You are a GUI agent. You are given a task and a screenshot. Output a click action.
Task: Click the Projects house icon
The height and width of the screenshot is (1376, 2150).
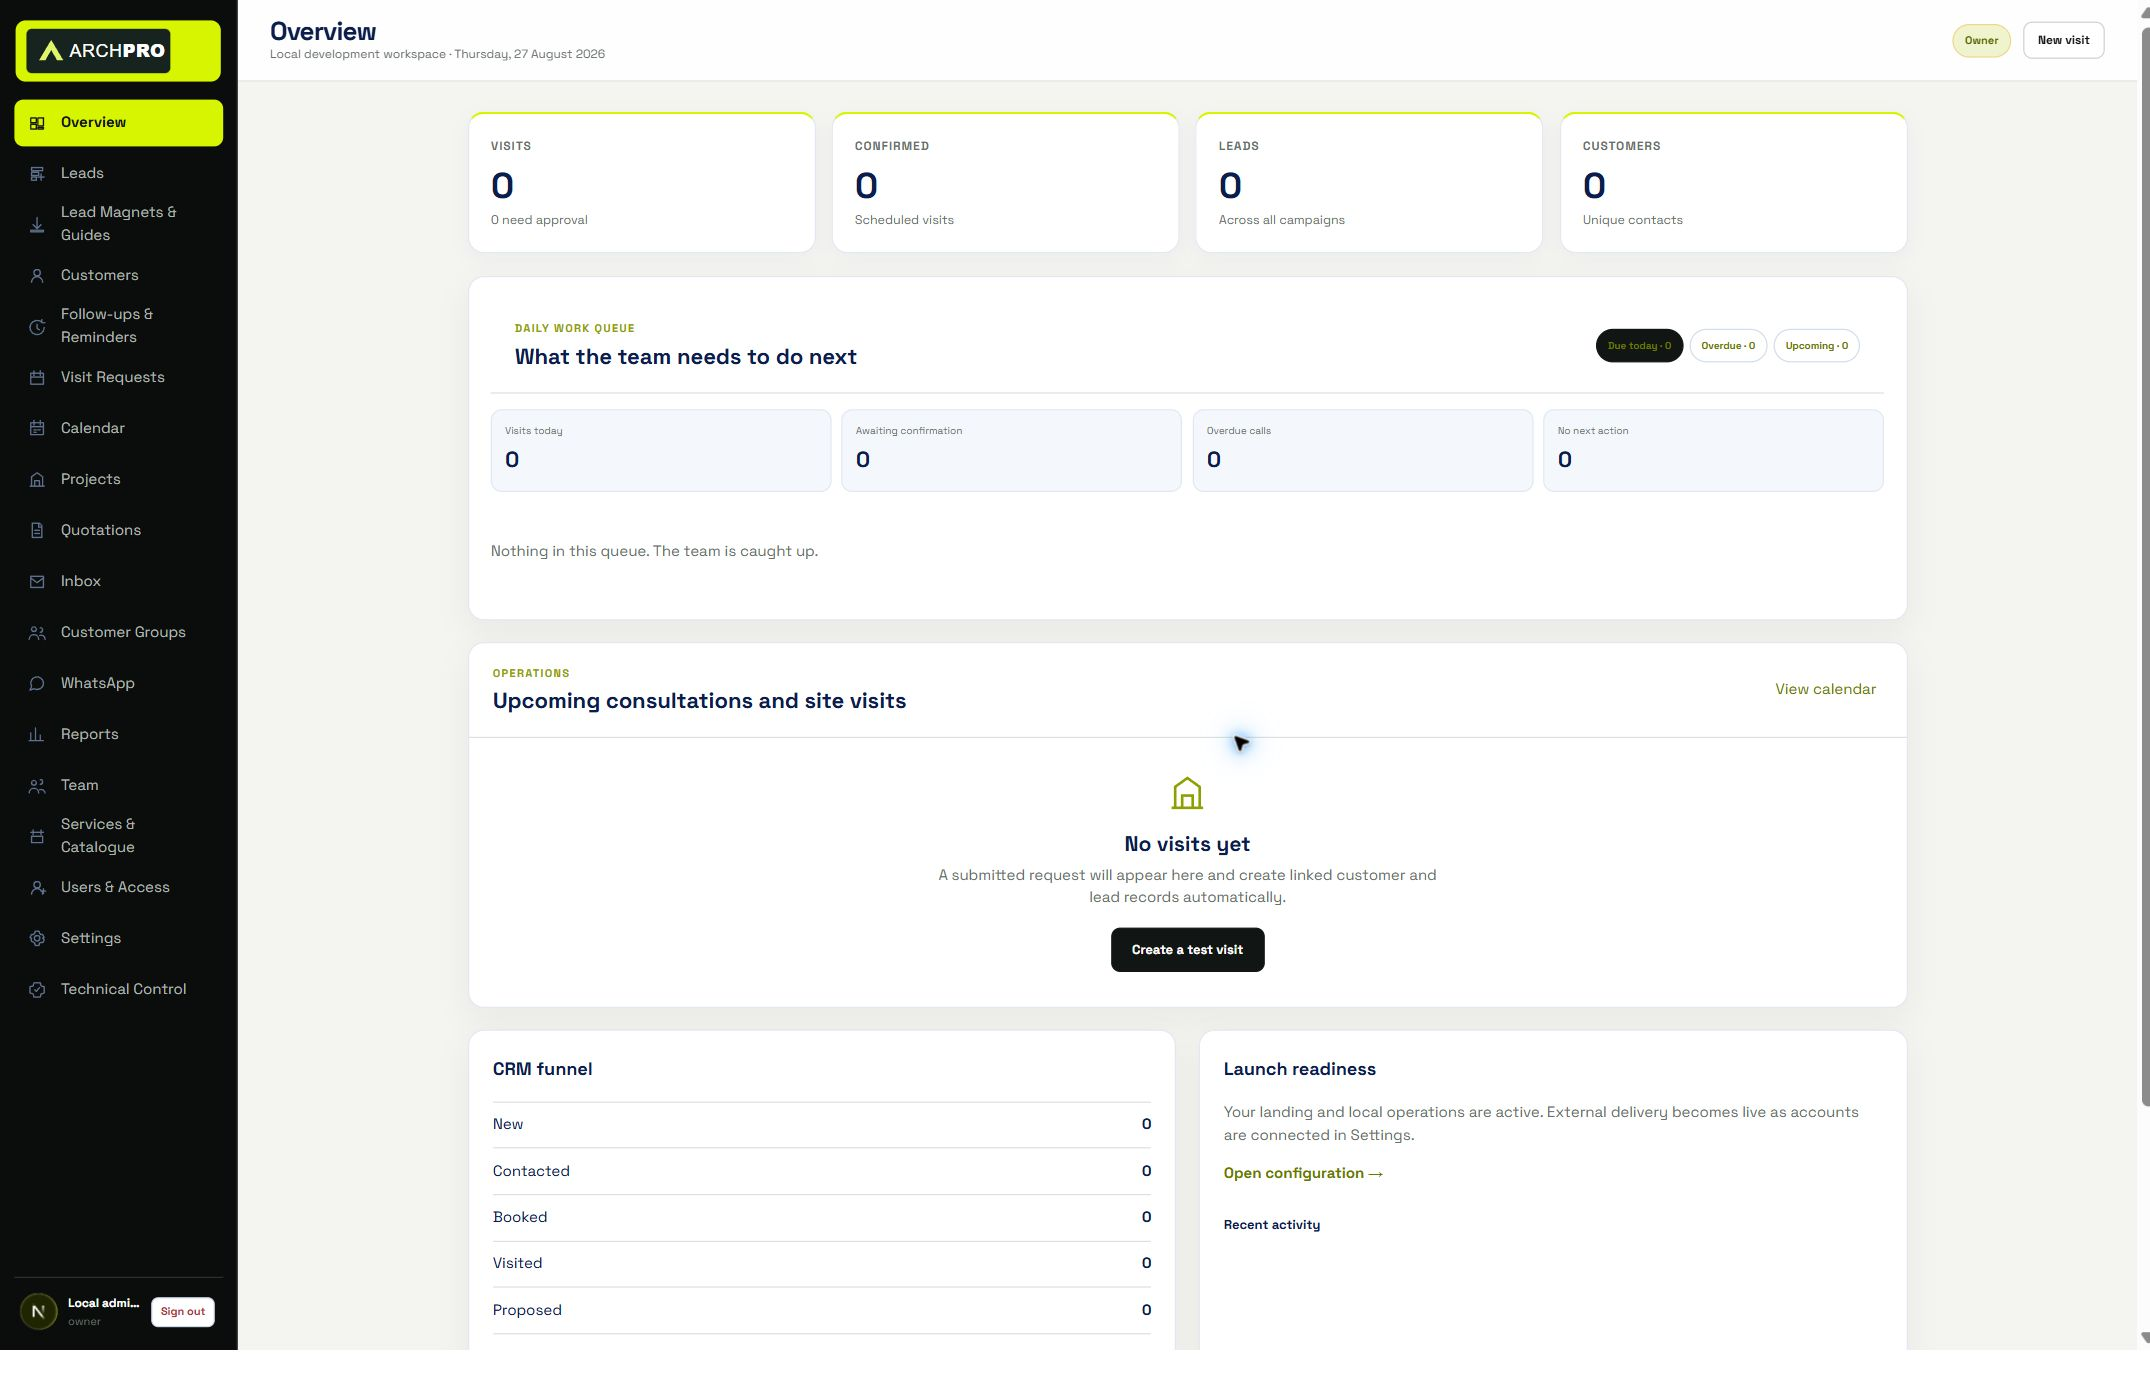(x=37, y=480)
